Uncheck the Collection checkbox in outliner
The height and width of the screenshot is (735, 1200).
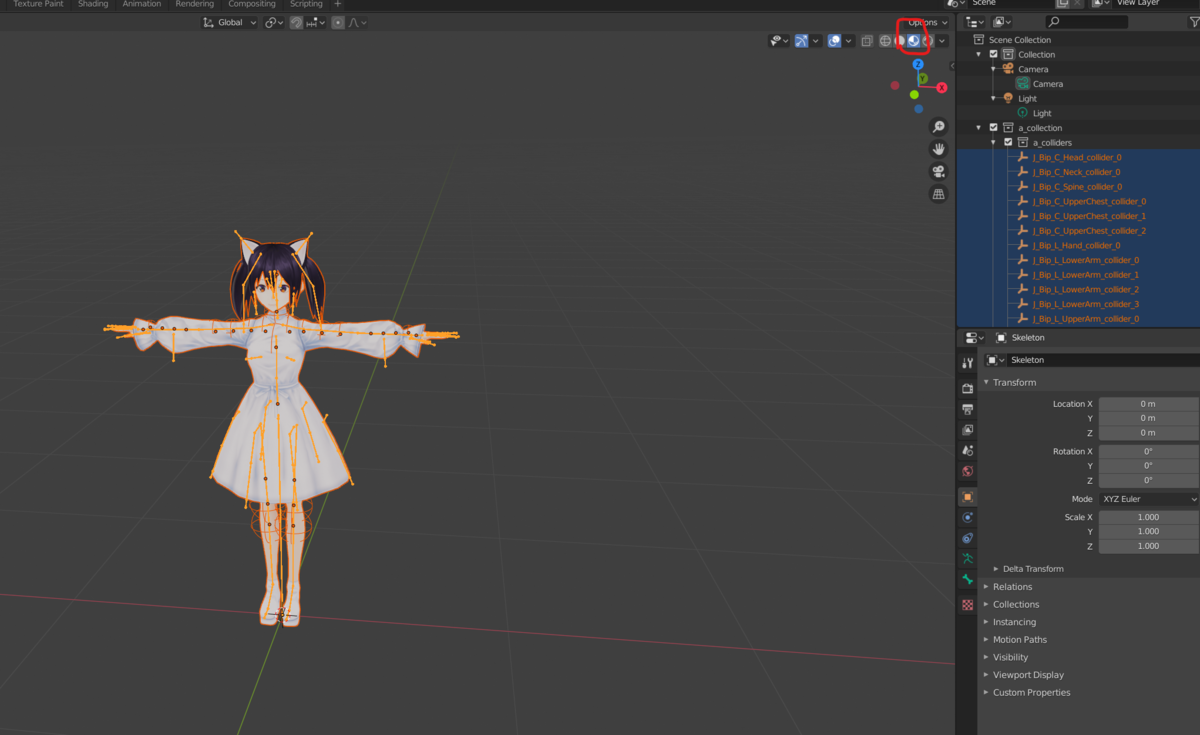(x=993, y=54)
